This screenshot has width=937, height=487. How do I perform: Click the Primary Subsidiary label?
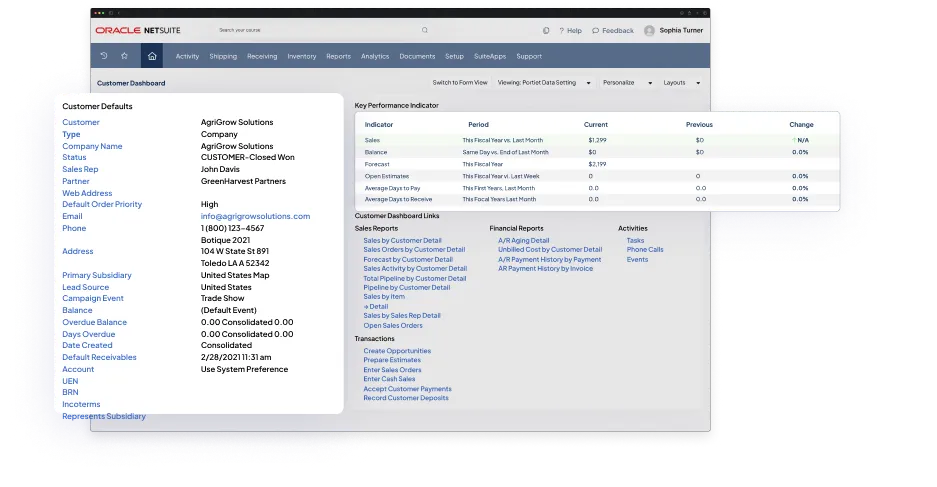coord(97,275)
